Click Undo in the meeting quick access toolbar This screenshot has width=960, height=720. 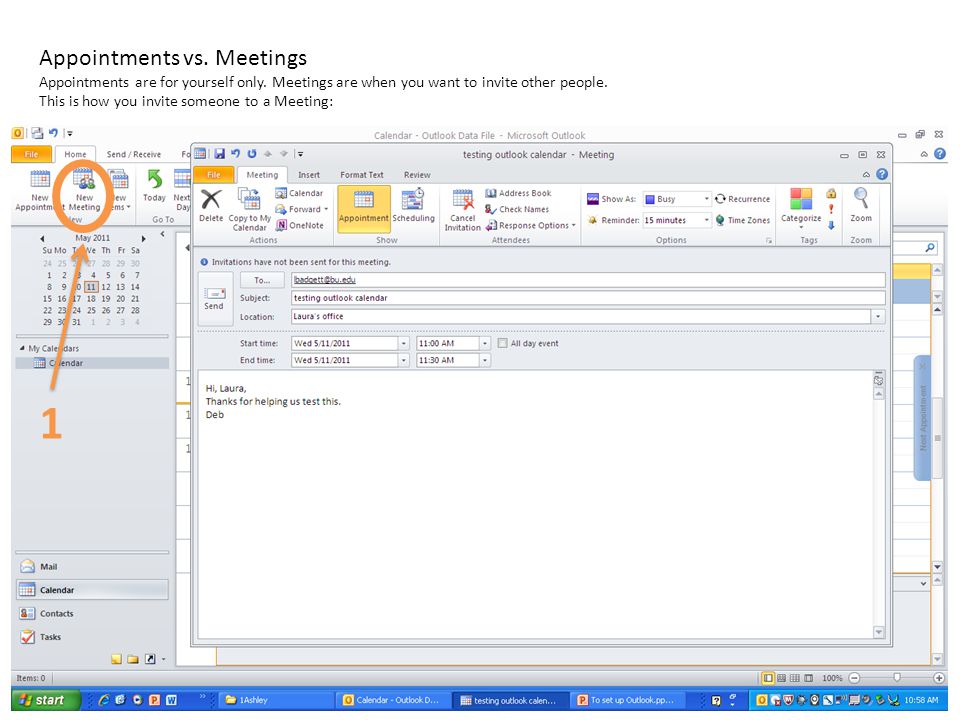(x=235, y=154)
